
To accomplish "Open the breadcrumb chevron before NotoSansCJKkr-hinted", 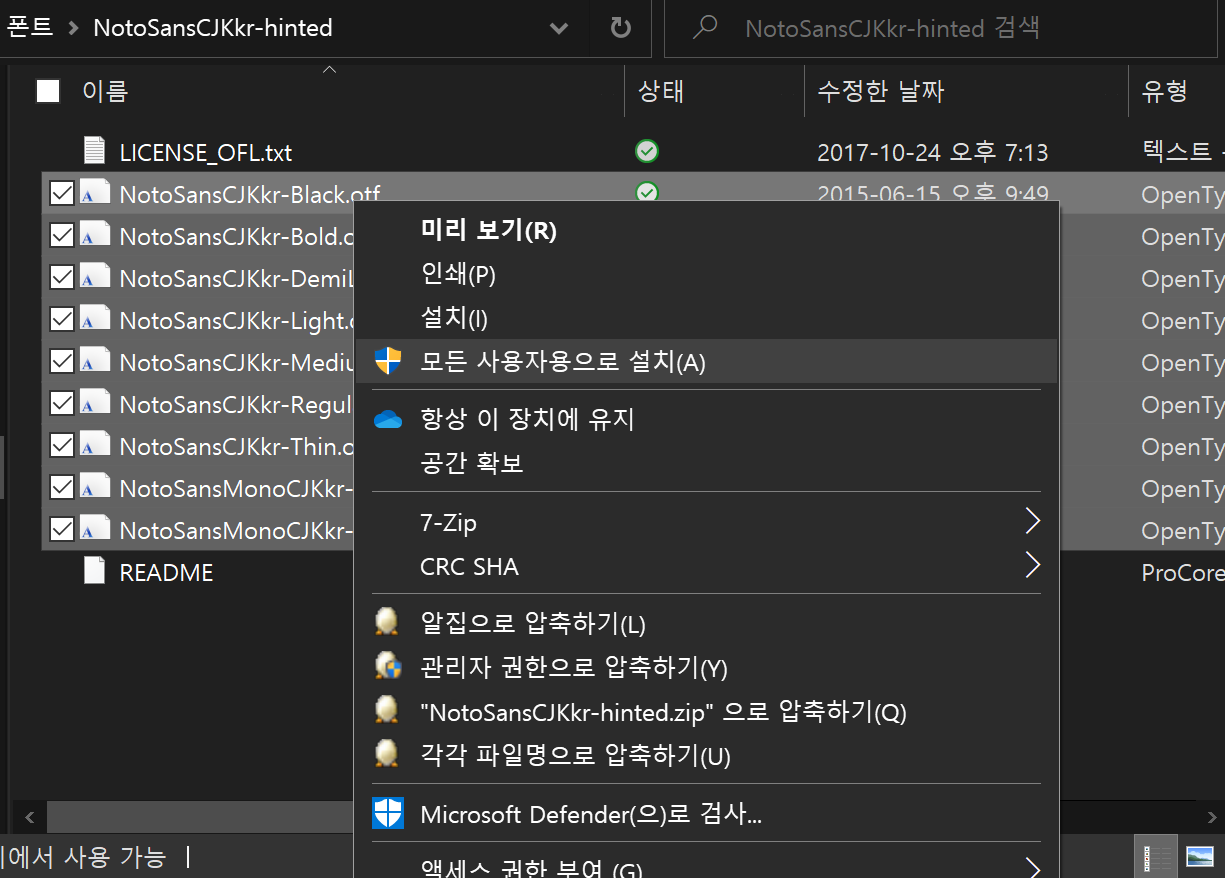I will [72, 28].
